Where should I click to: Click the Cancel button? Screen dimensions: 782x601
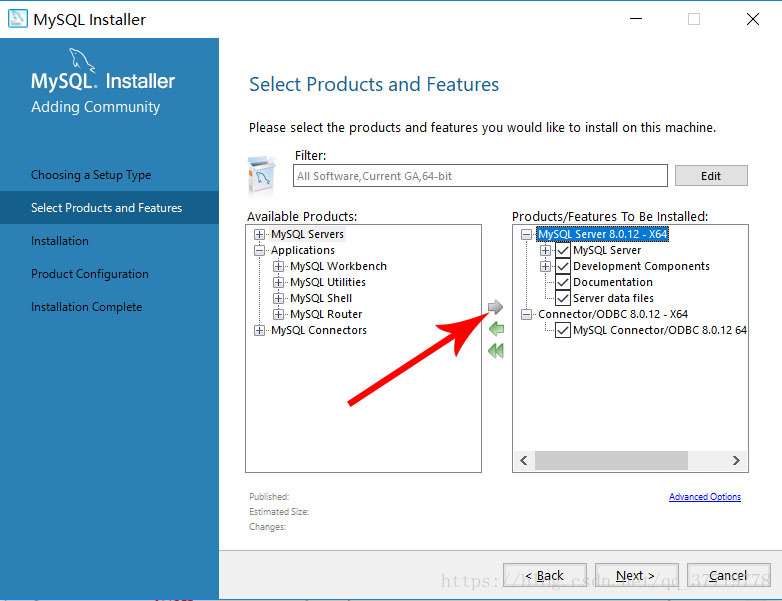[728, 575]
